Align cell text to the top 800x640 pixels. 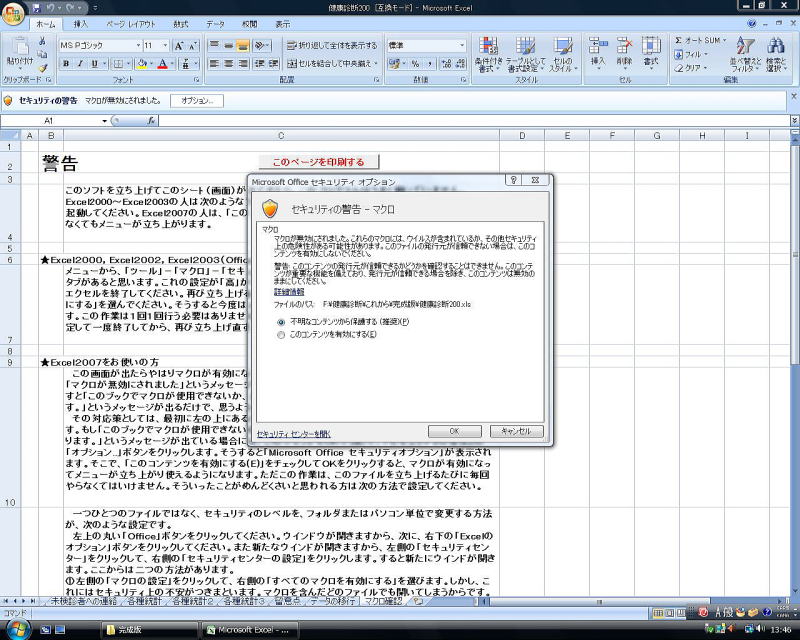point(214,45)
